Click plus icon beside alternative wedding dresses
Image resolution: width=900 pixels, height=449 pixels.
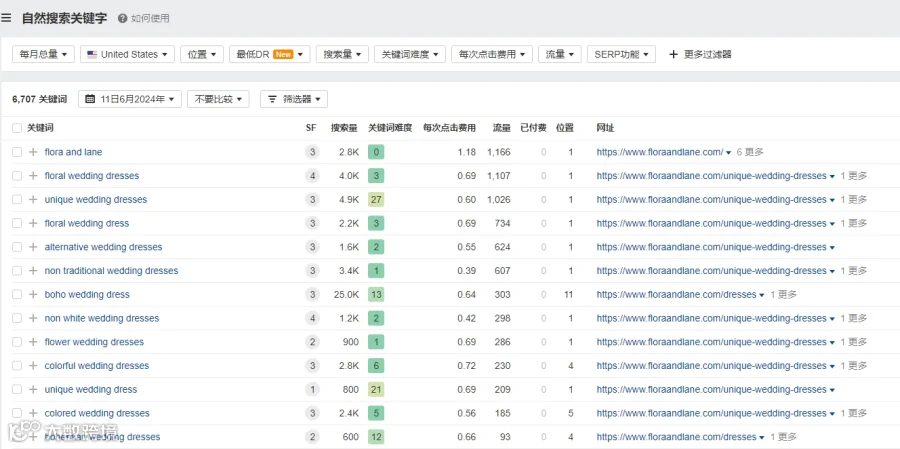pos(33,247)
